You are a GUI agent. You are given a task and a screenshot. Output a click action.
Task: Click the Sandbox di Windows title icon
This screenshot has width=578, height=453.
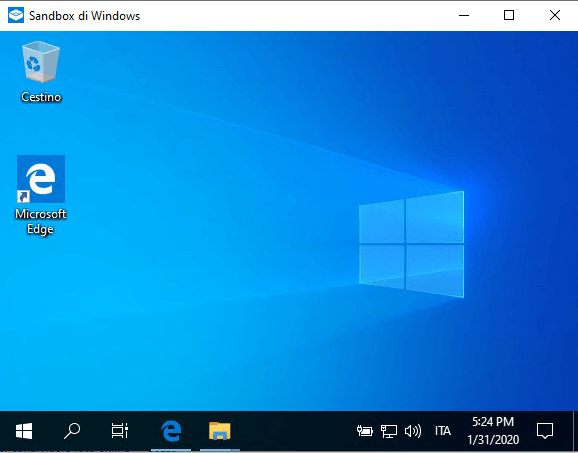16,15
